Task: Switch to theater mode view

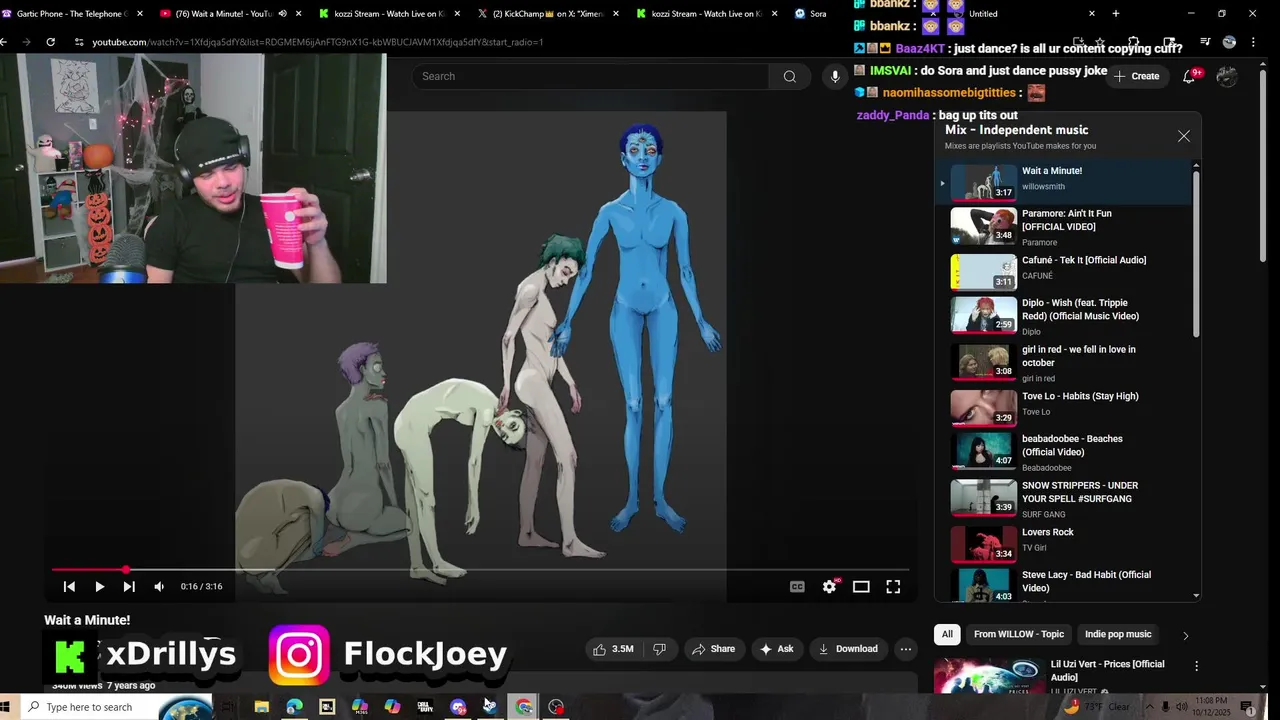Action: coord(861,587)
